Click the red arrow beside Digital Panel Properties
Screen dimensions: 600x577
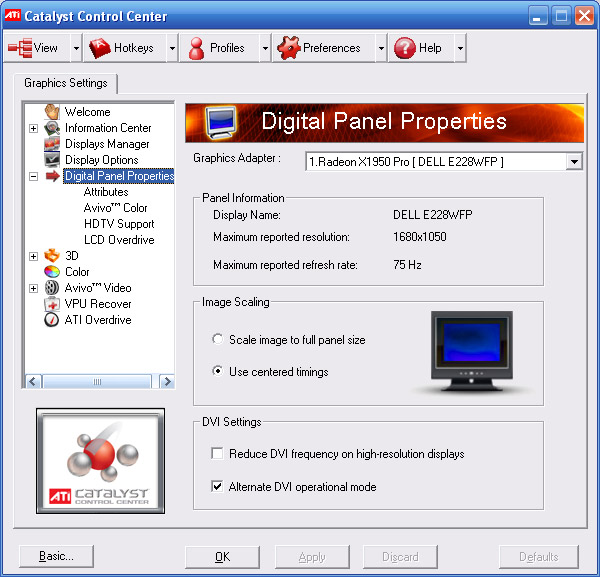52,176
